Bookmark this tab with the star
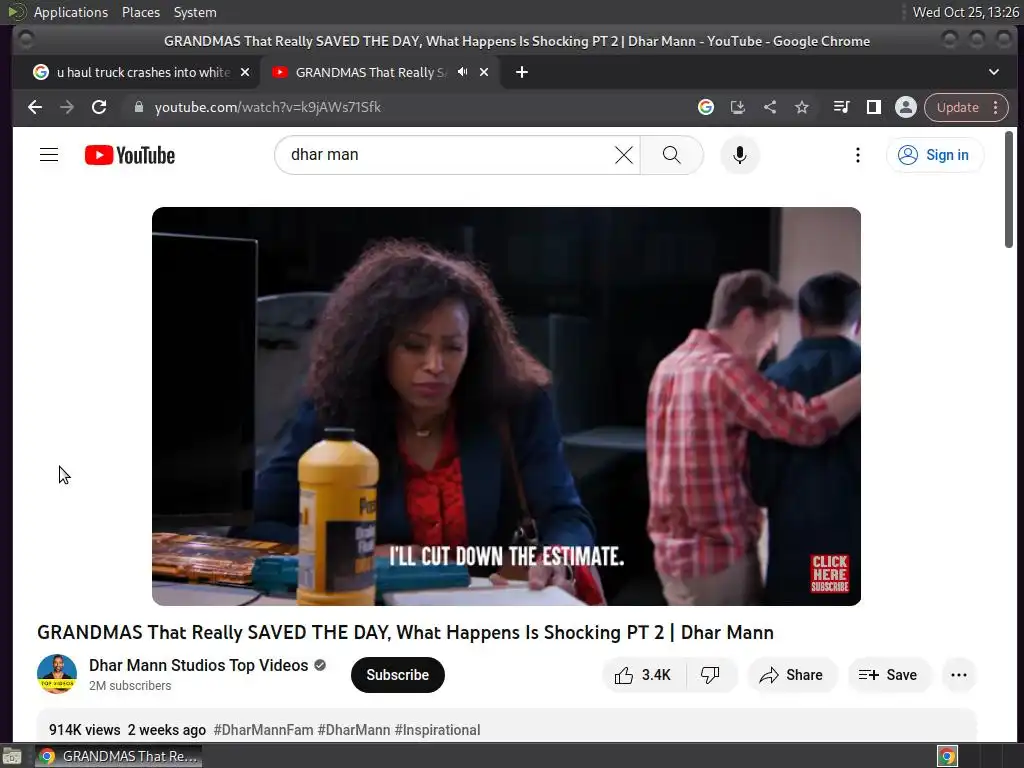The width and height of the screenshot is (1024, 768). point(801,107)
